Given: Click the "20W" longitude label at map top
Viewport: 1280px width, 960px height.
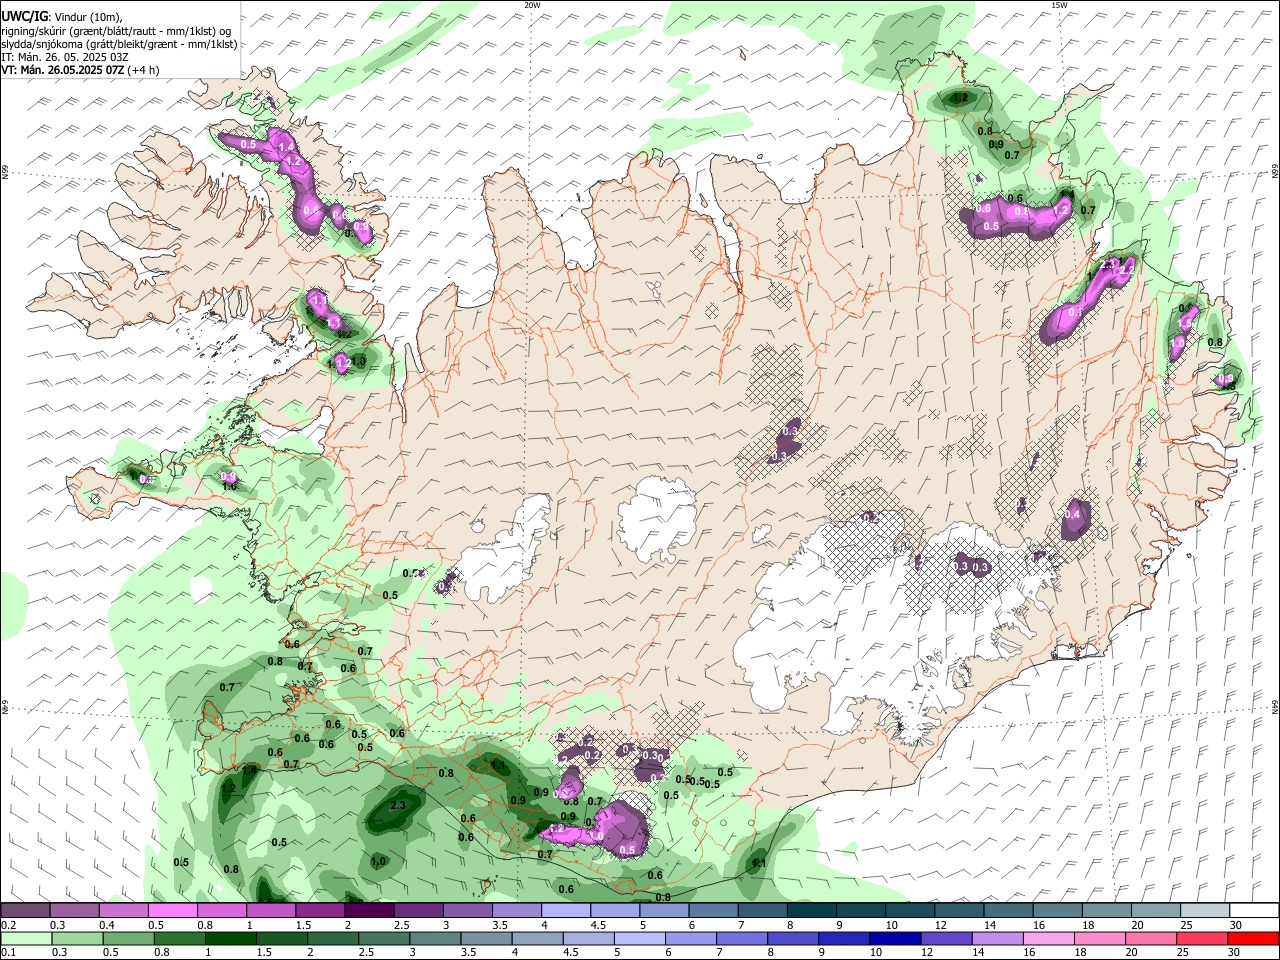Looking at the screenshot, I should tap(532, 5).
